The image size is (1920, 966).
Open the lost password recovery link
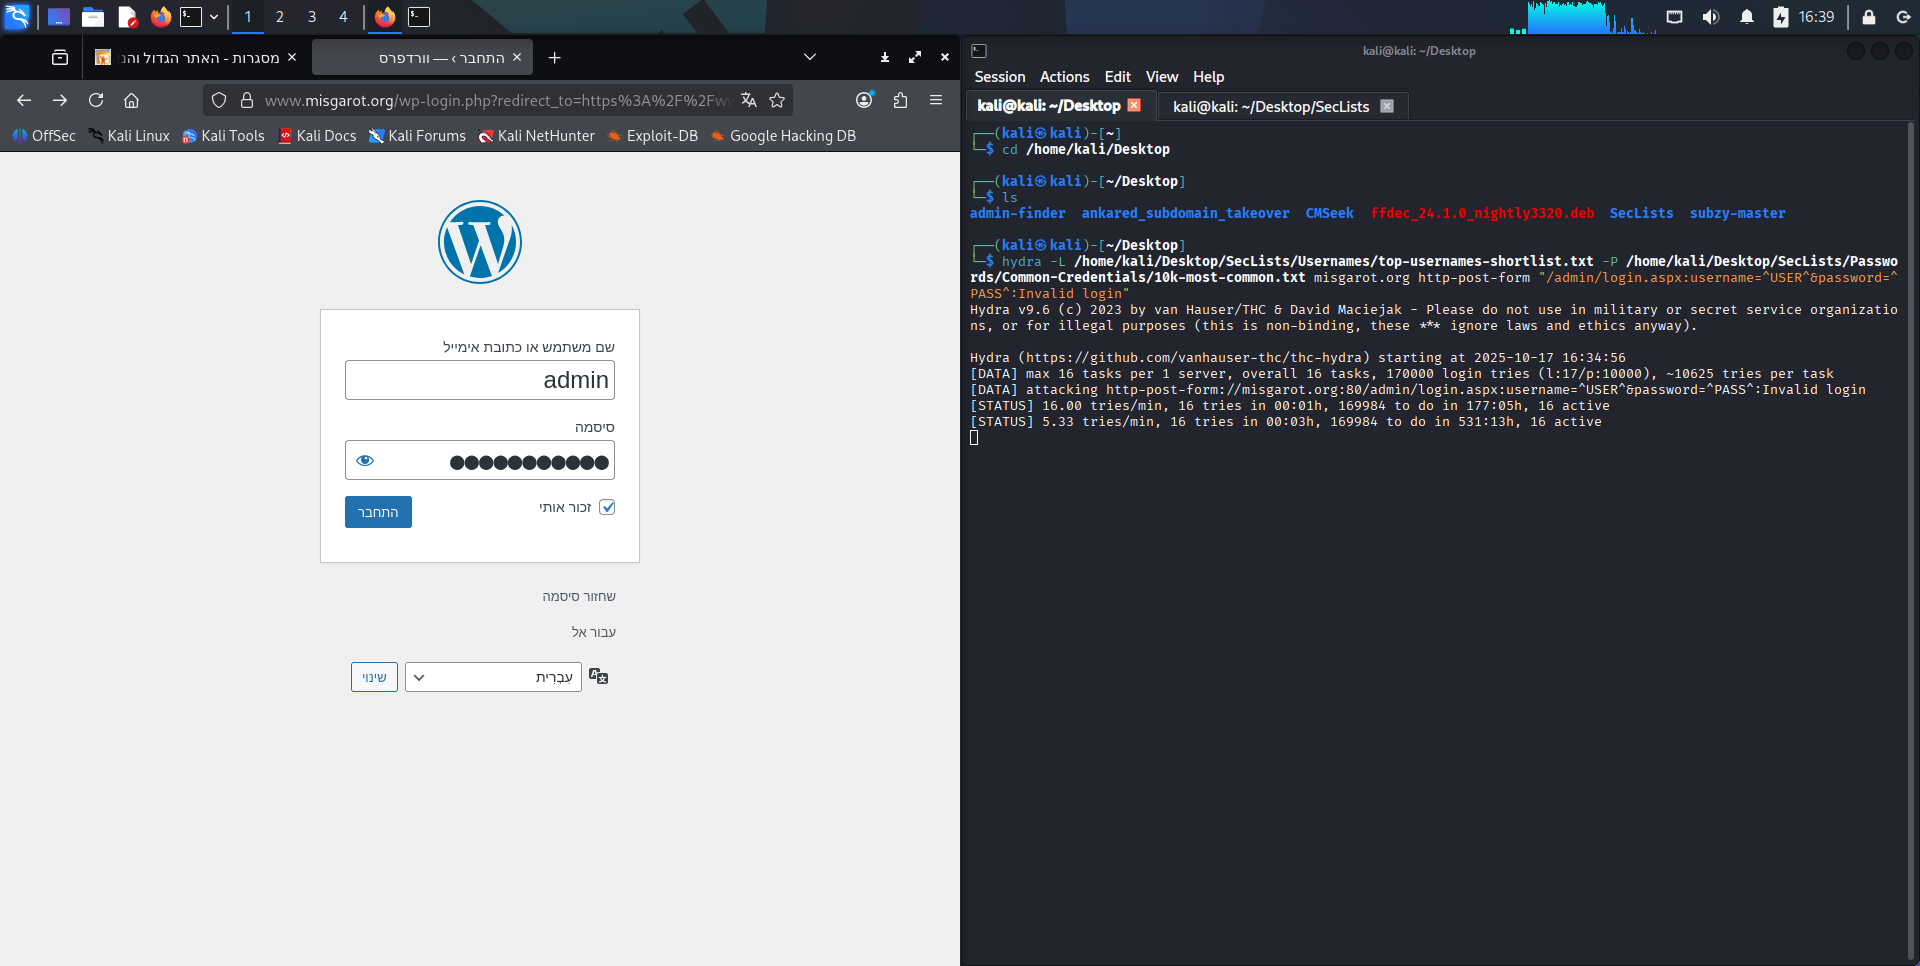click(579, 597)
